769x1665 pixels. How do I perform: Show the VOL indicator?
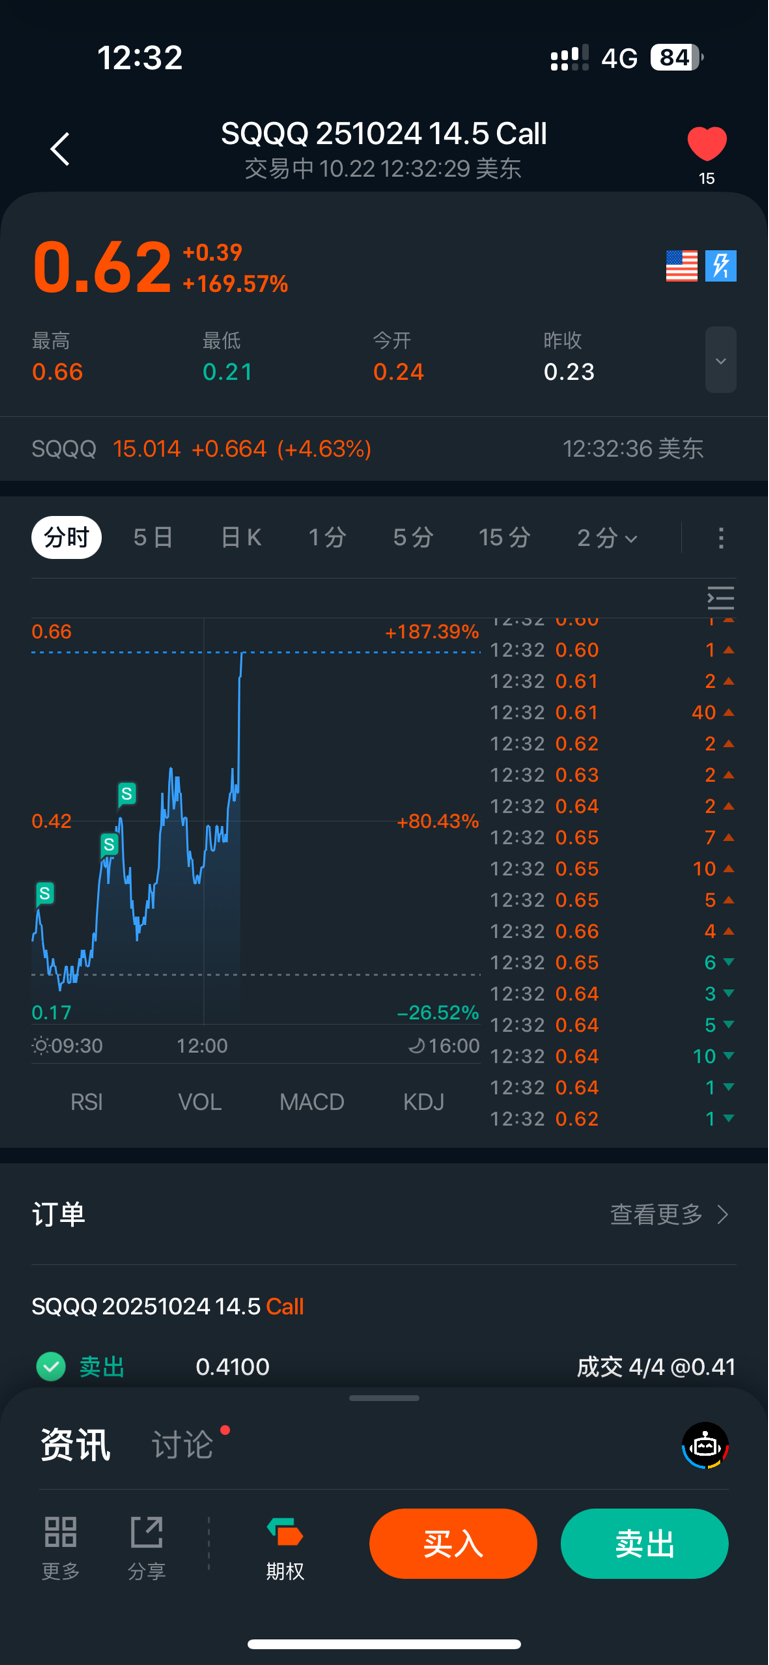click(x=200, y=1102)
